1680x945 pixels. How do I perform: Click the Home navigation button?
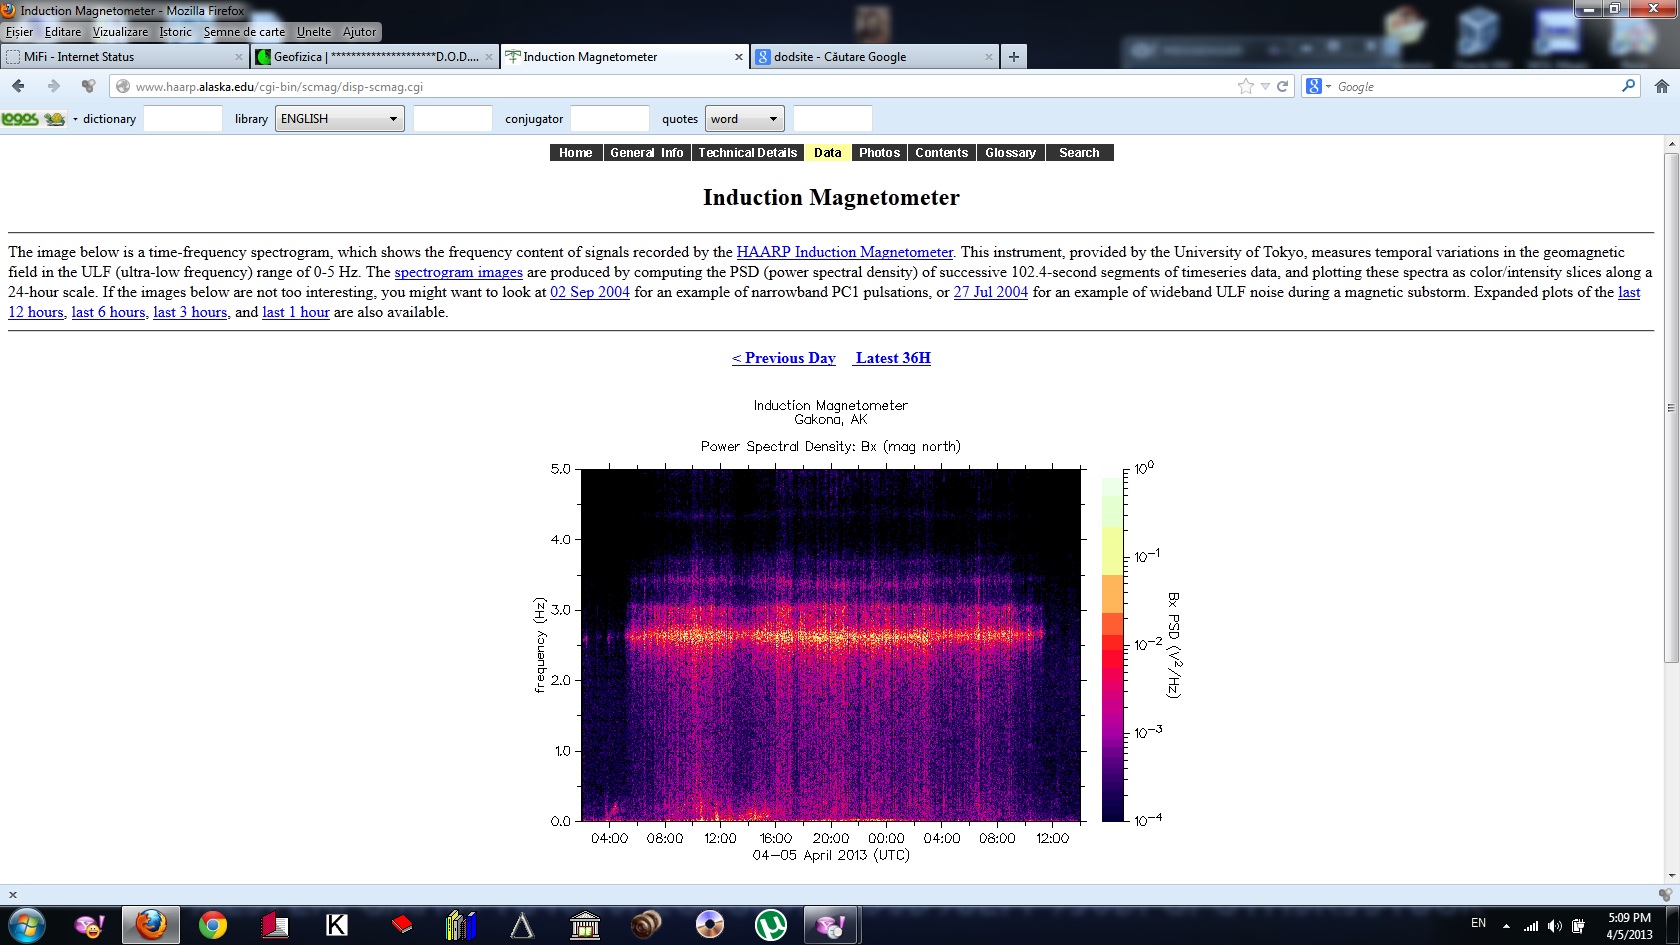(576, 153)
